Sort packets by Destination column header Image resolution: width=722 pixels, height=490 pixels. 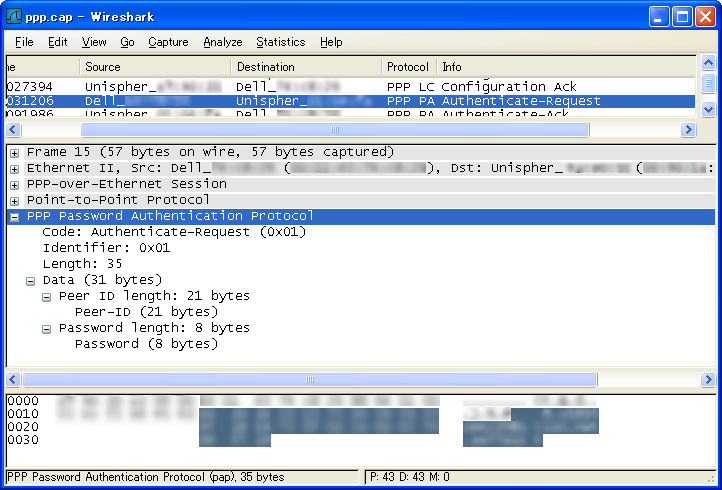pos(306,67)
